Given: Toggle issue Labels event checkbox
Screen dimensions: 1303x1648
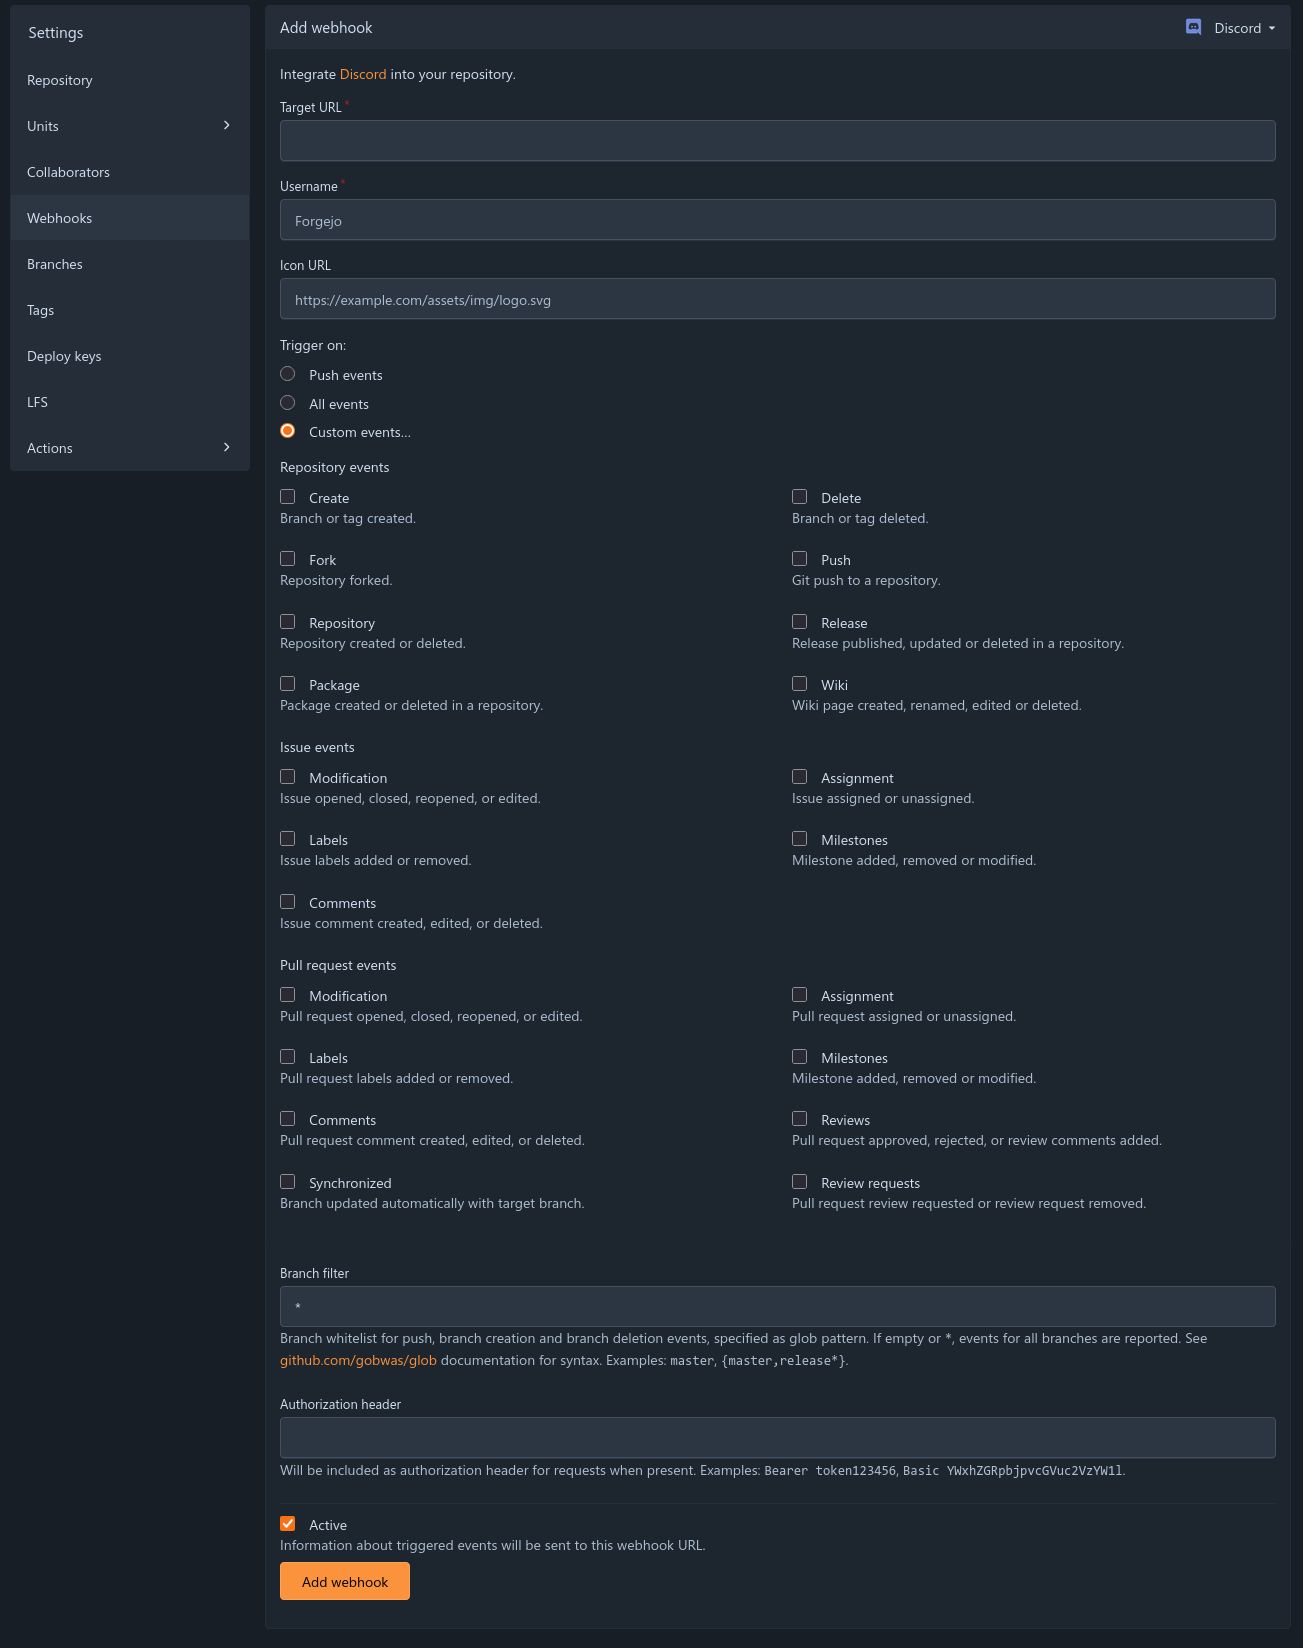Looking at the screenshot, I should tap(288, 839).
